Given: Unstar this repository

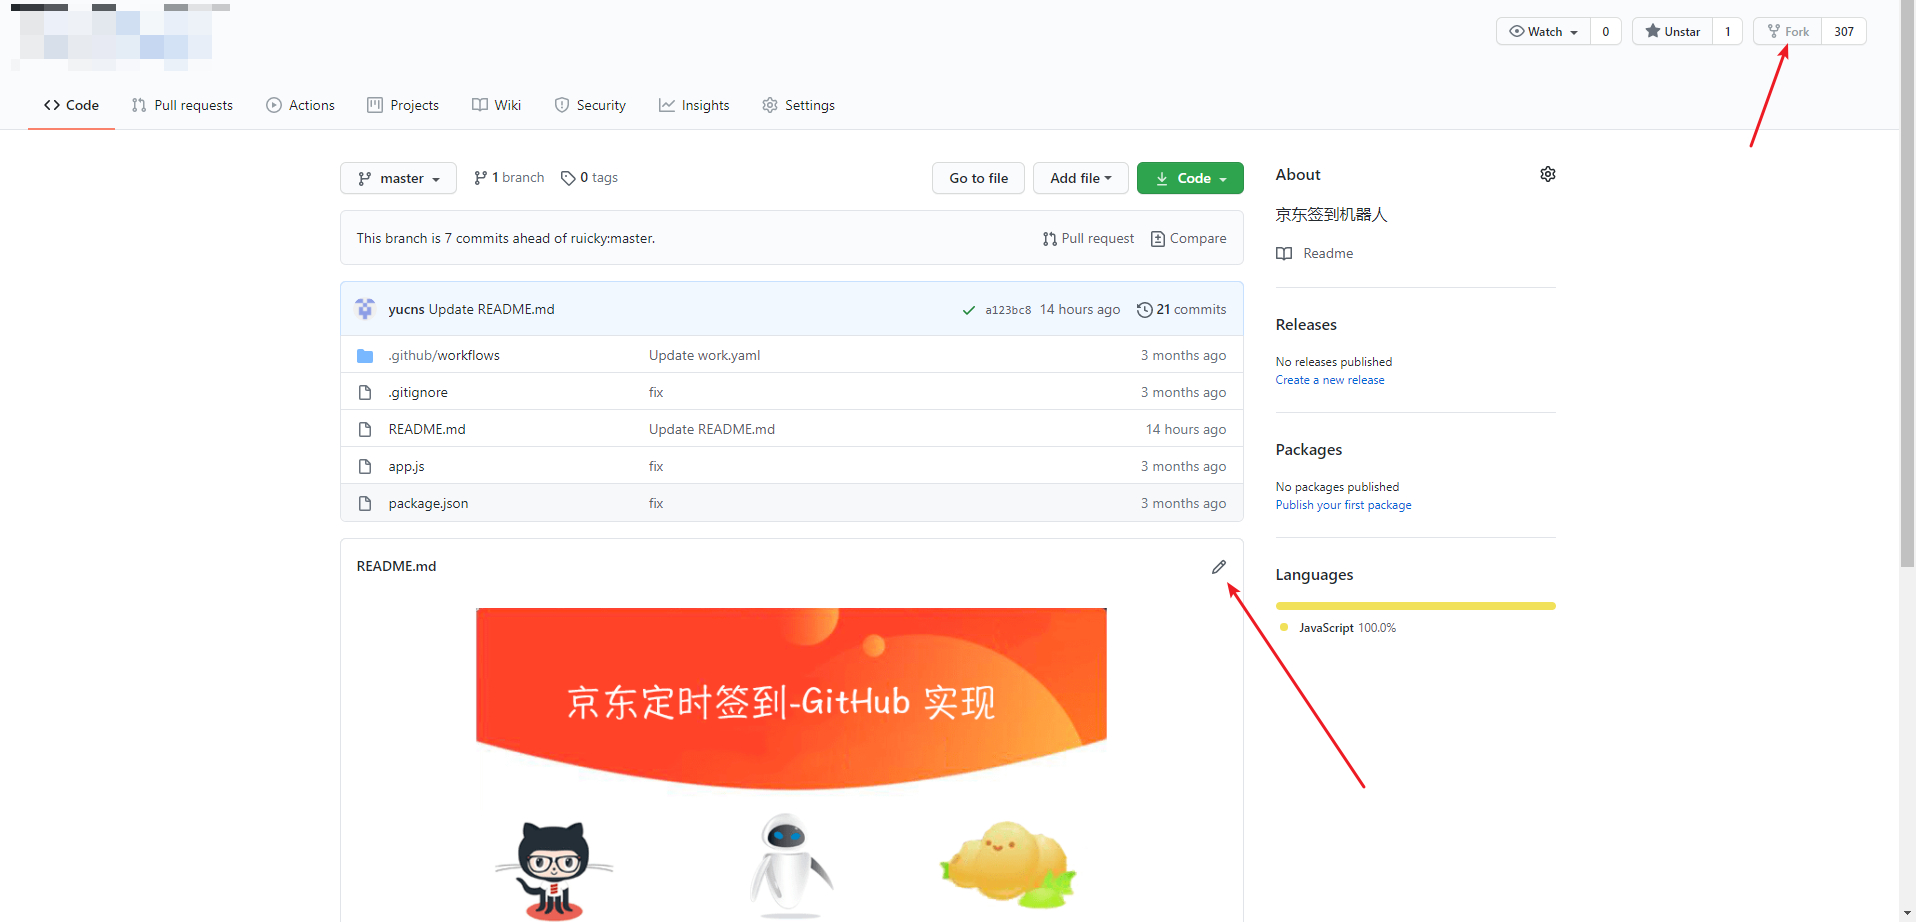Looking at the screenshot, I should click(x=1672, y=31).
